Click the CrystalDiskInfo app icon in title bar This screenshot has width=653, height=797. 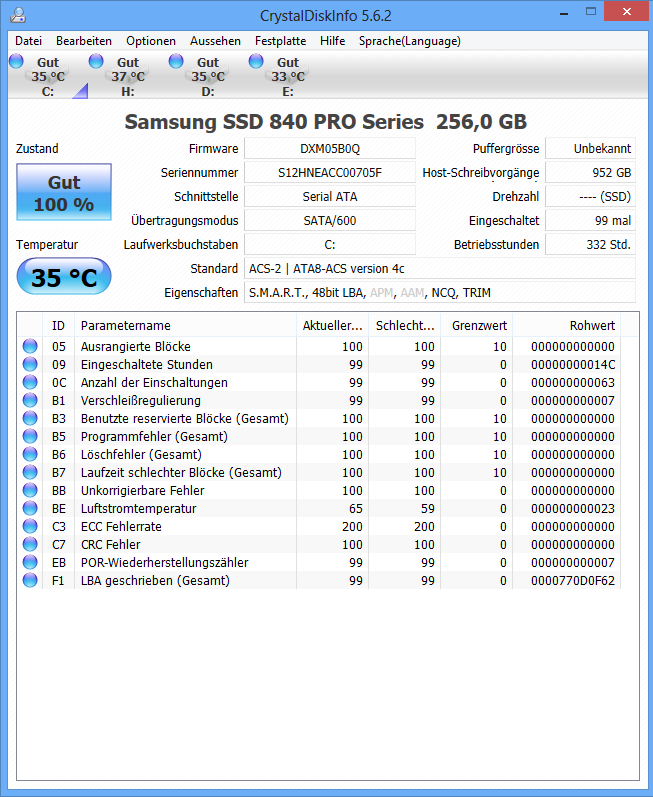18,15
